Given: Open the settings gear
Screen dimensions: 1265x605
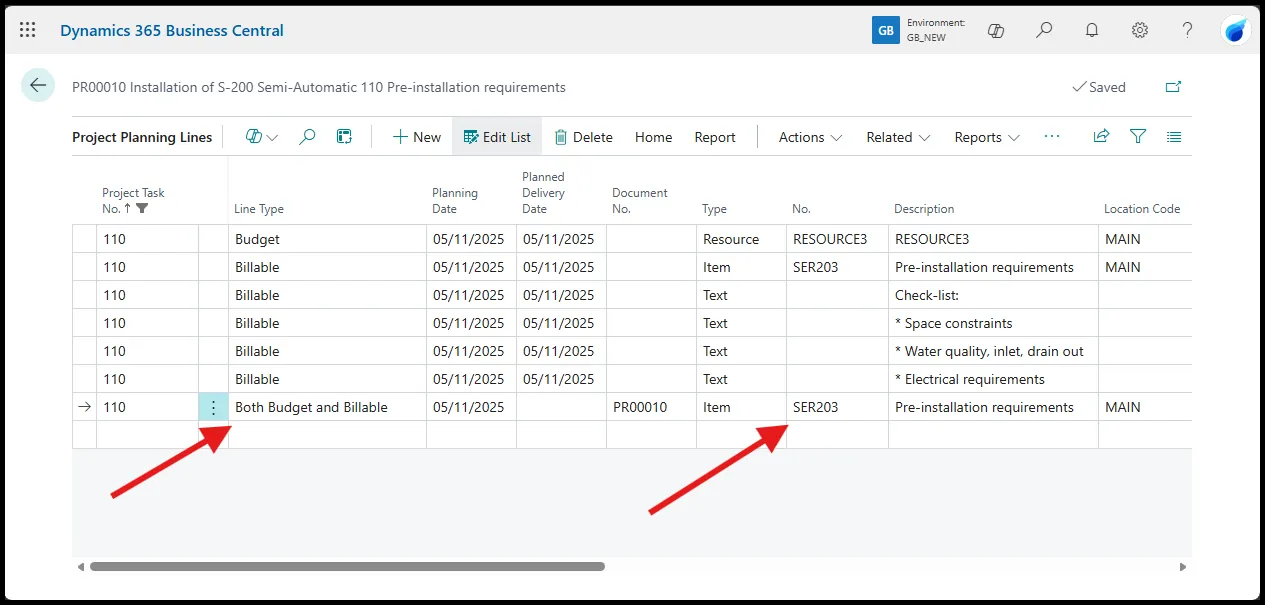Looking at the screenshot, I should [x=1140, y=30].
